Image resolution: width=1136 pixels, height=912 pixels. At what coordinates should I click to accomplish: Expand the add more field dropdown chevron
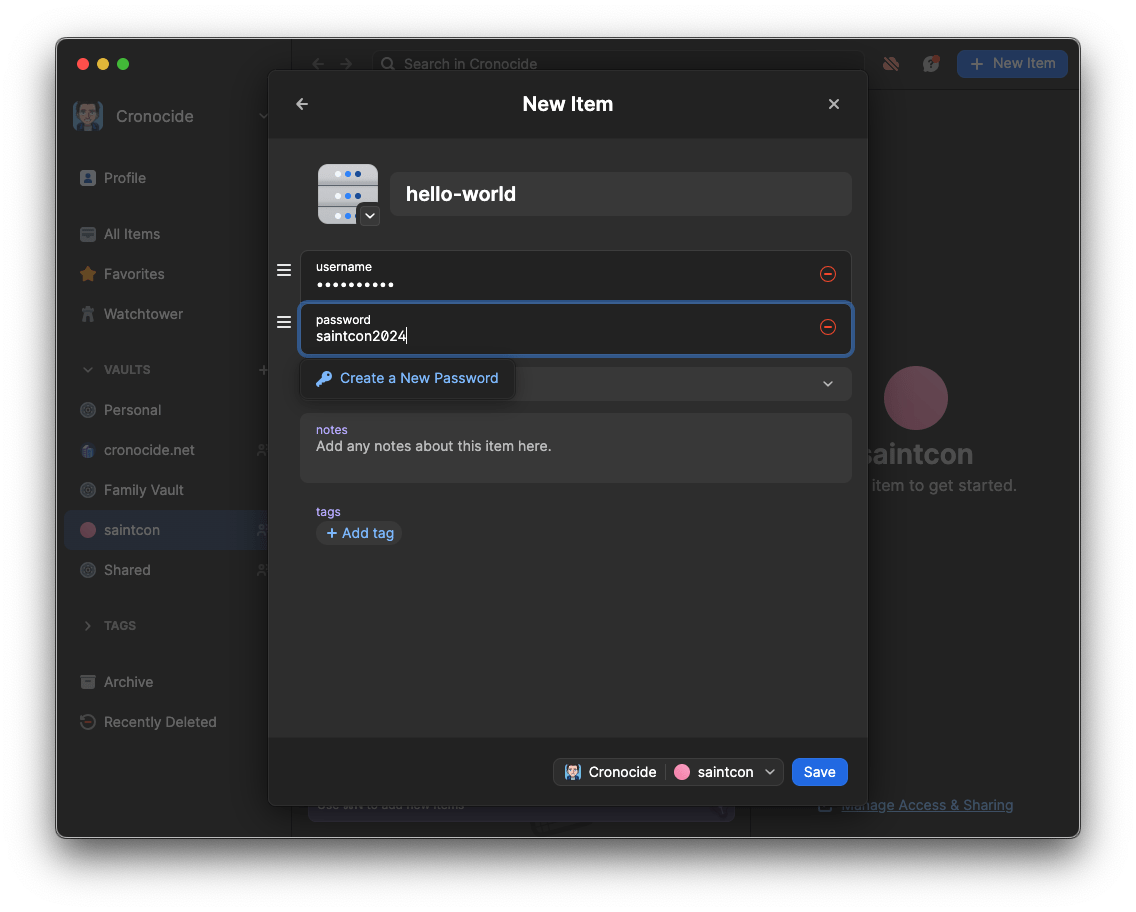pyautogui.click(x=827, y=383)
